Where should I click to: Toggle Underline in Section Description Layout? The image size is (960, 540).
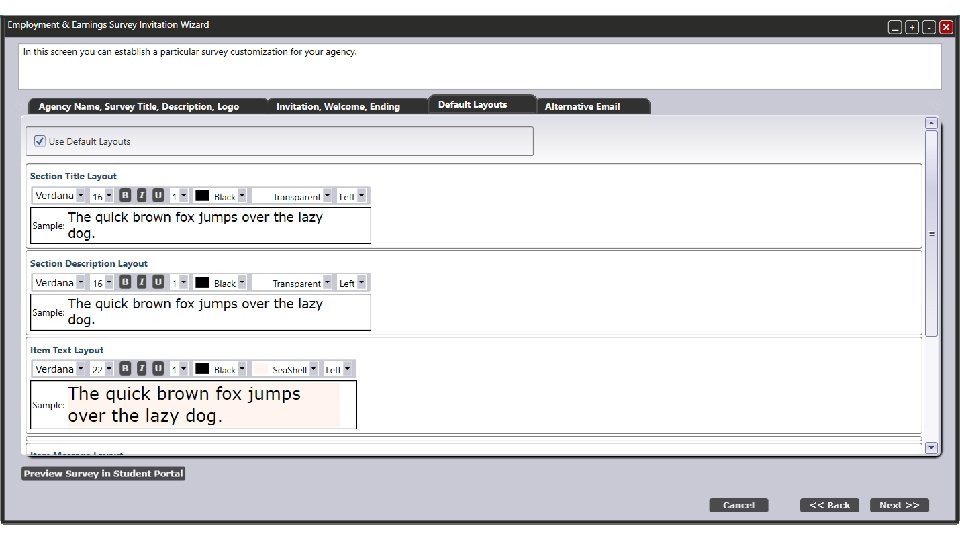pyautogui.click(x=158, y=282)
